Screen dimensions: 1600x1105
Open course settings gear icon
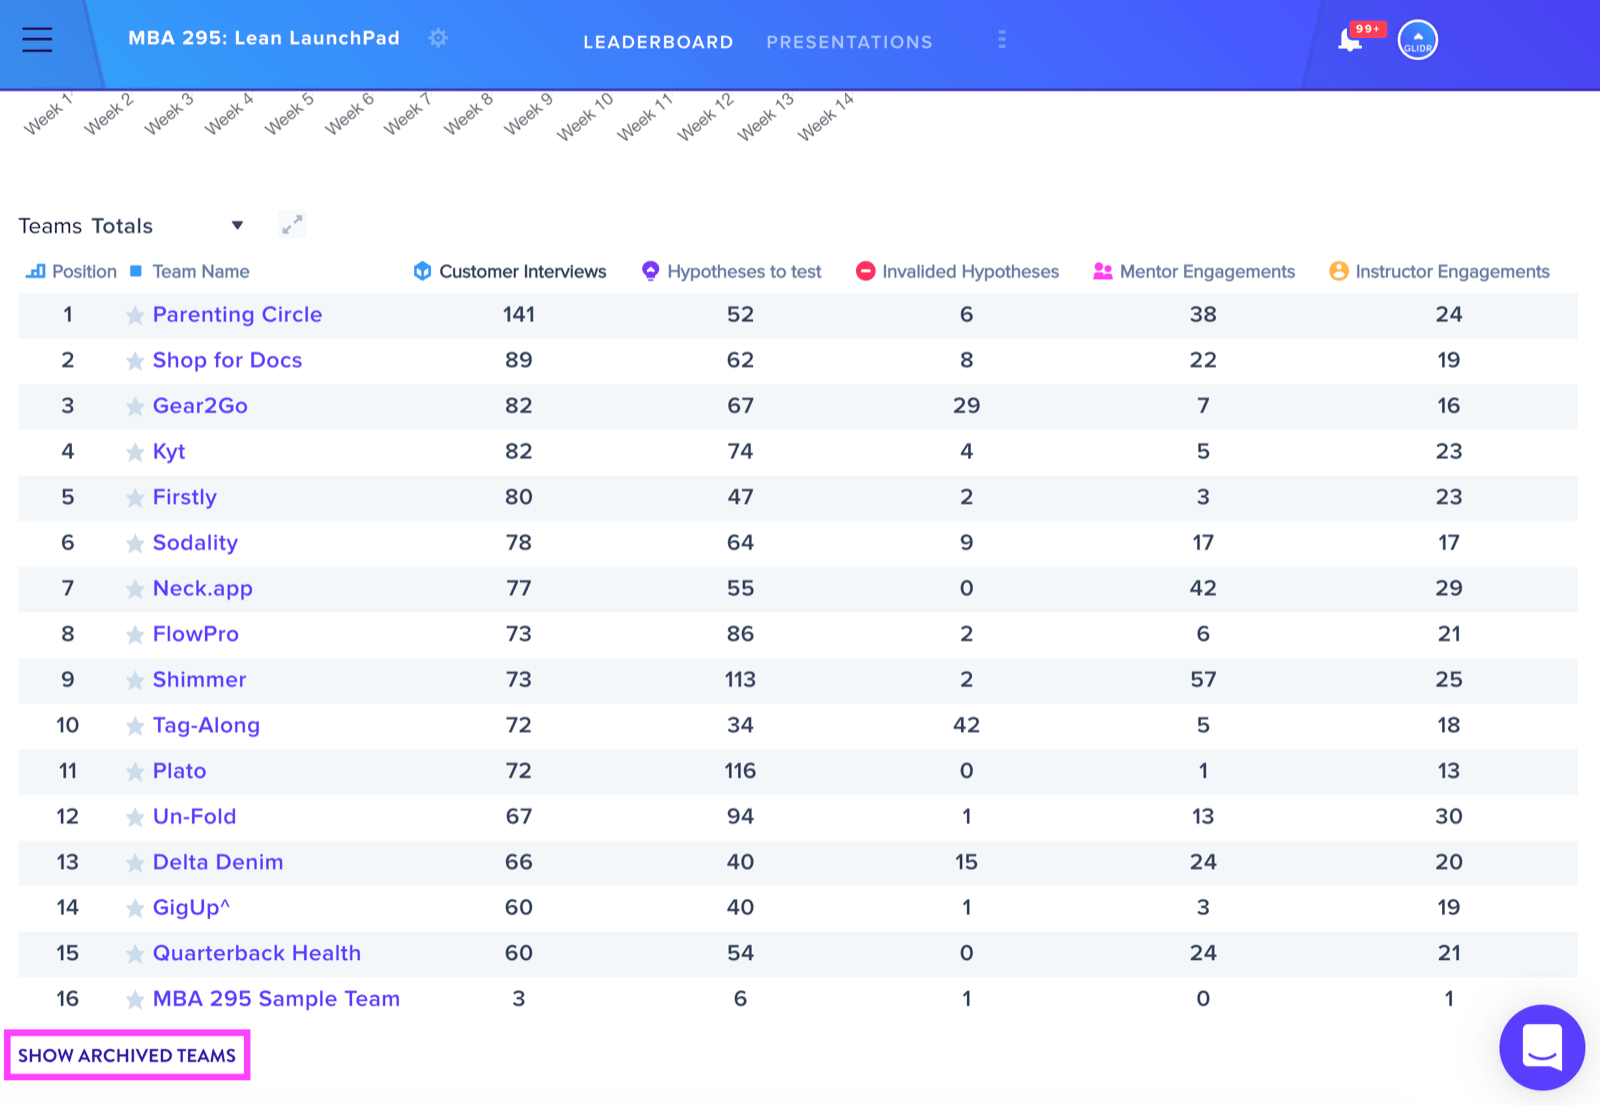[x=438, y=38]
